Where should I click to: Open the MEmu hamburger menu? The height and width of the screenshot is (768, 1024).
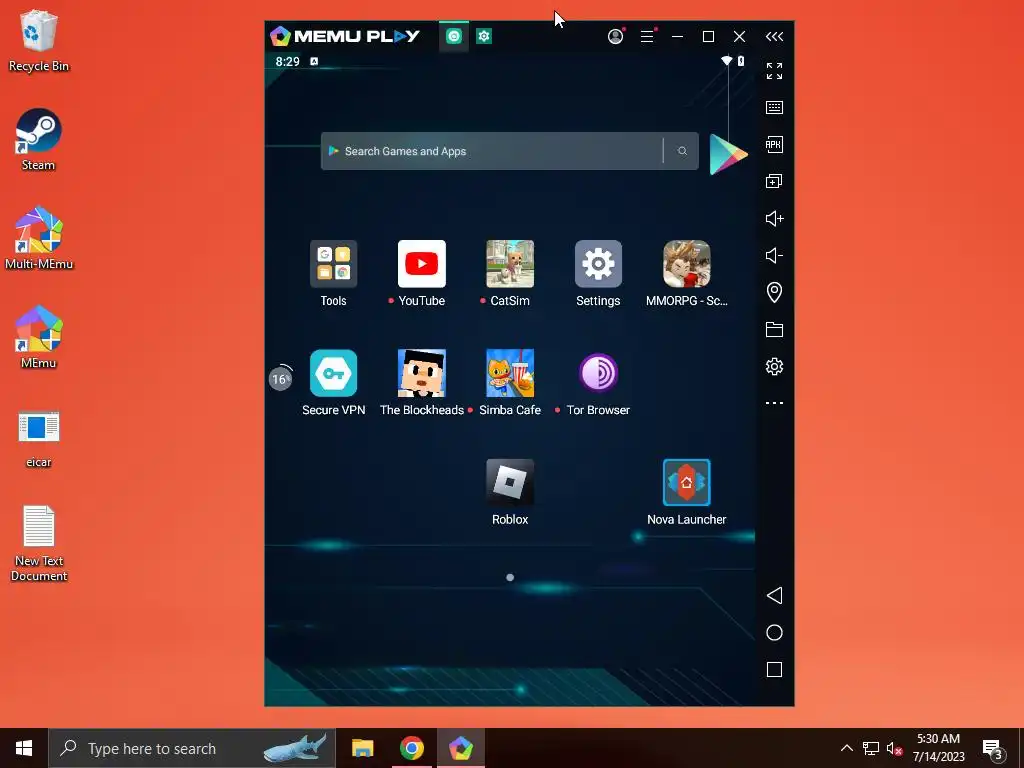coord(647,37)
